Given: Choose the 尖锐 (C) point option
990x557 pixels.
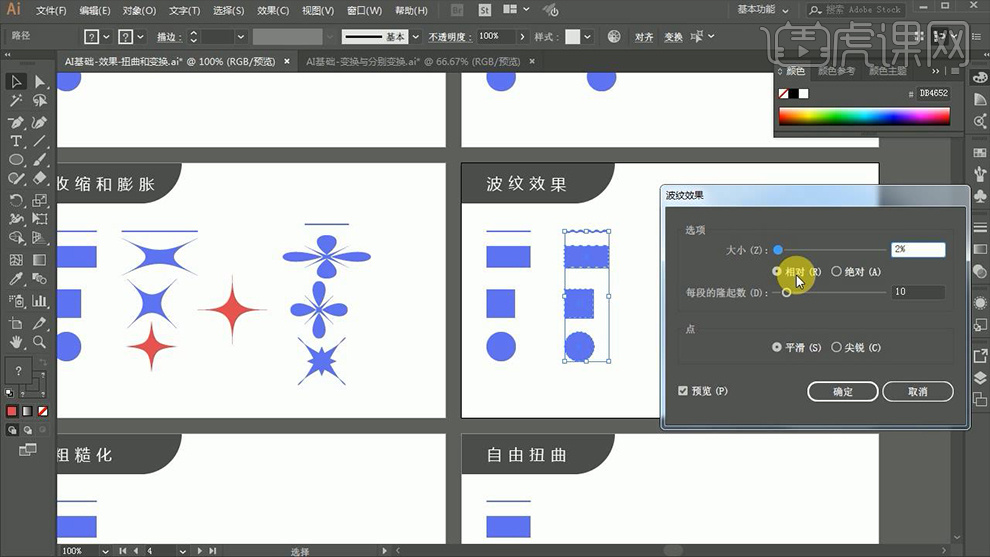Looking at the screenshot, I should [837, 348].
